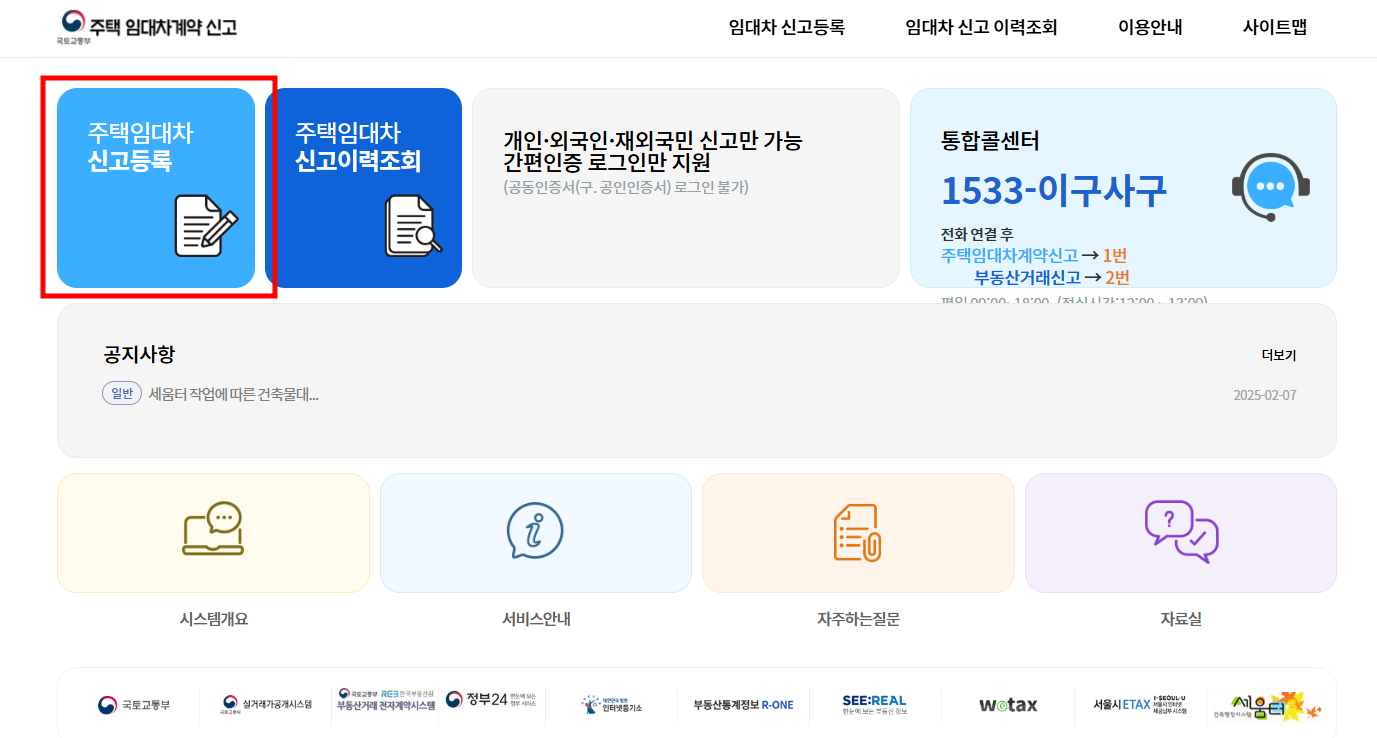
Task: Click 부동산거래신고 → 2번 text
Action: pyautogui.click(x=1052, y=278)
